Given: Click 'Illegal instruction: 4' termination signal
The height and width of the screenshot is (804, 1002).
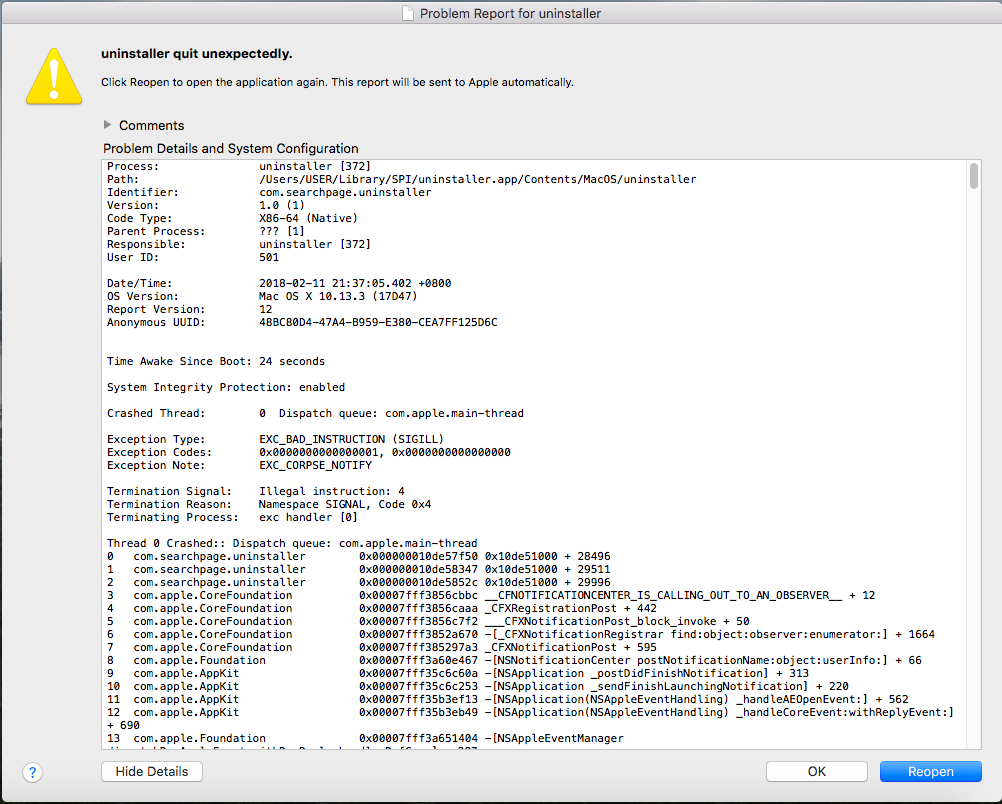Looking at the screenshot, I should (332, 491).
